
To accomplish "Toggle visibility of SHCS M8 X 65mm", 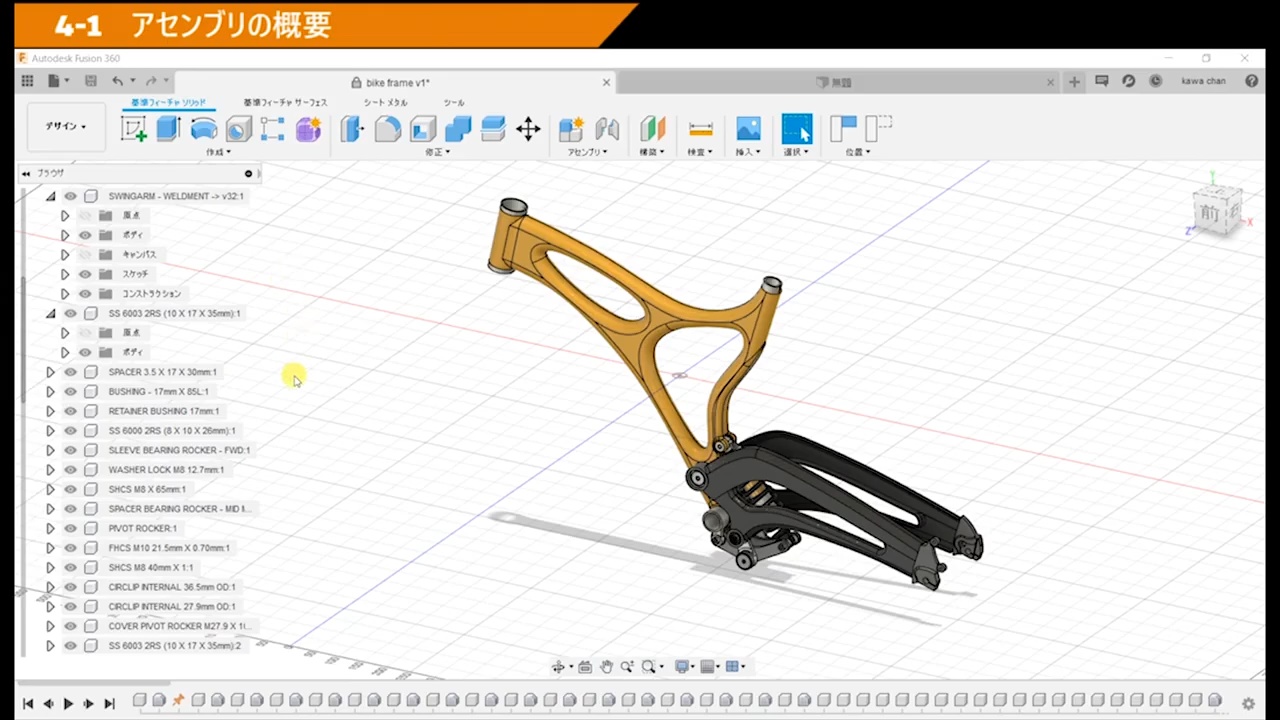I will click(x=70, y=489).
